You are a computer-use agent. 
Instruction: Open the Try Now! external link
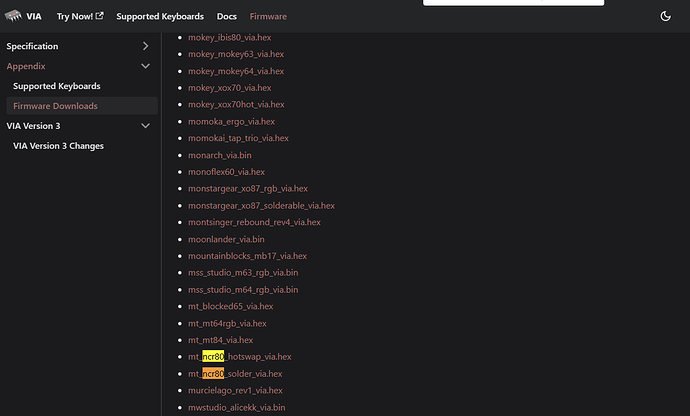click(x=80, y=16)
